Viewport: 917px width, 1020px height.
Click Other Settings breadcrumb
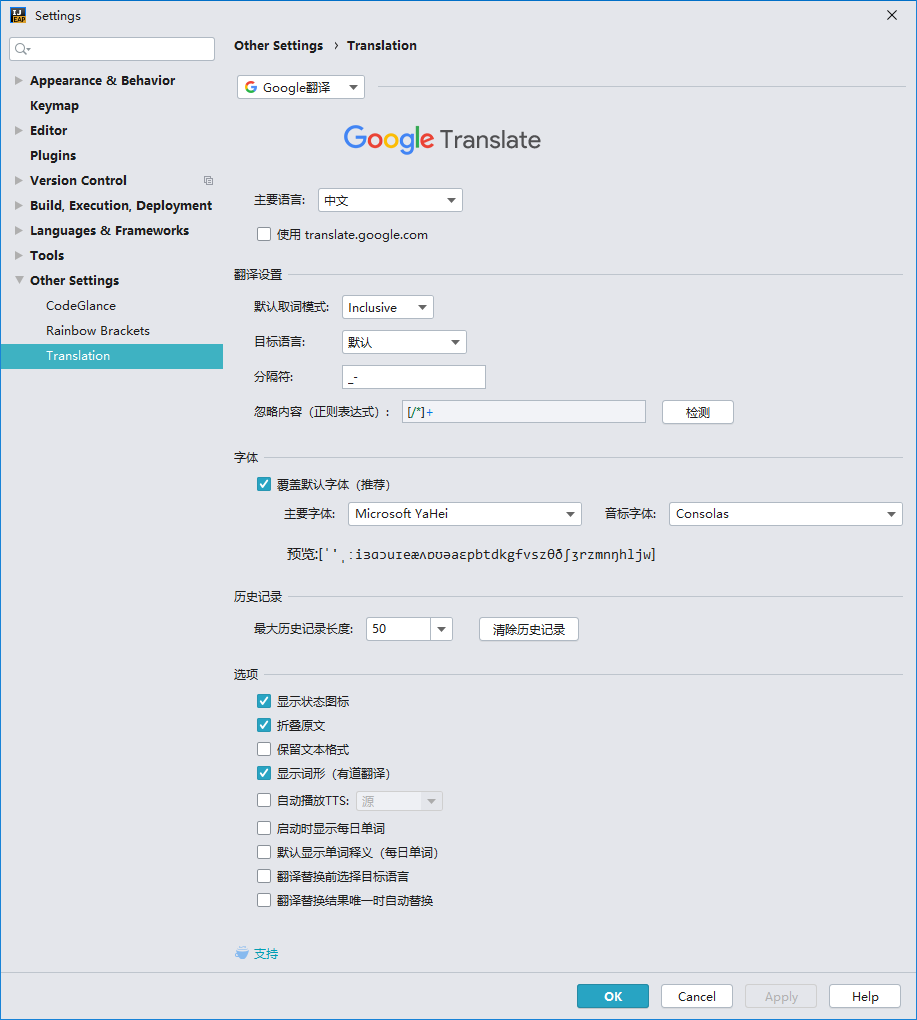278,46
